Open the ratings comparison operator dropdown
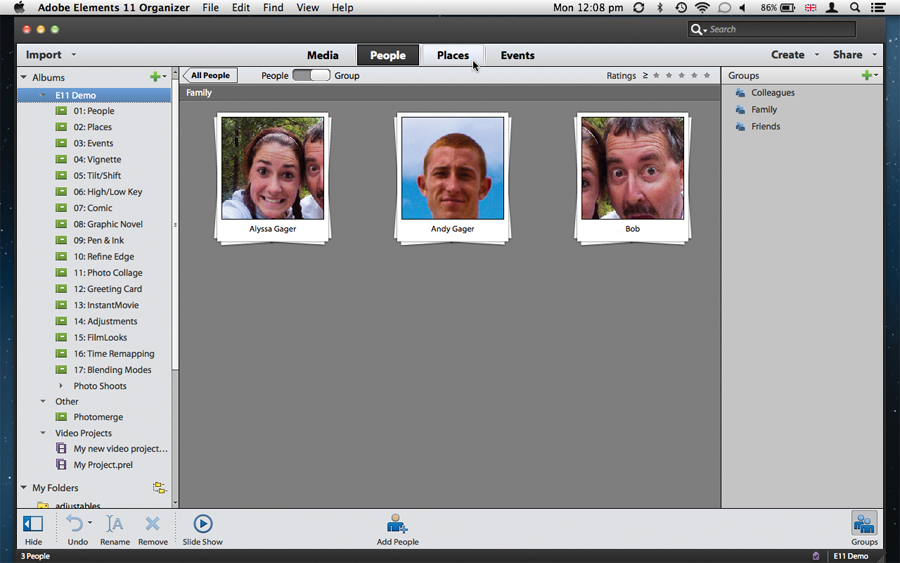This screenshot has height=563, width=900. coord(645,75)
